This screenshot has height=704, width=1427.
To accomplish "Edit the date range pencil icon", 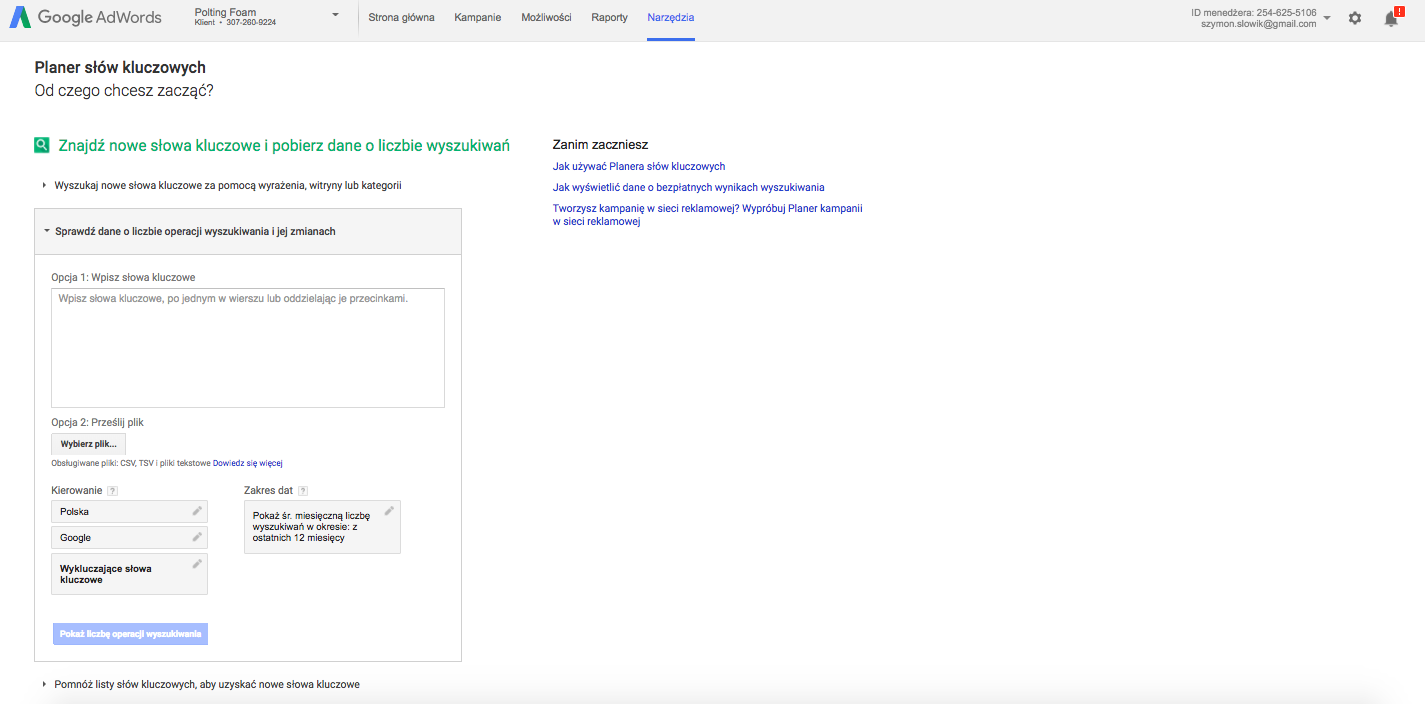I will coord(389,511).
